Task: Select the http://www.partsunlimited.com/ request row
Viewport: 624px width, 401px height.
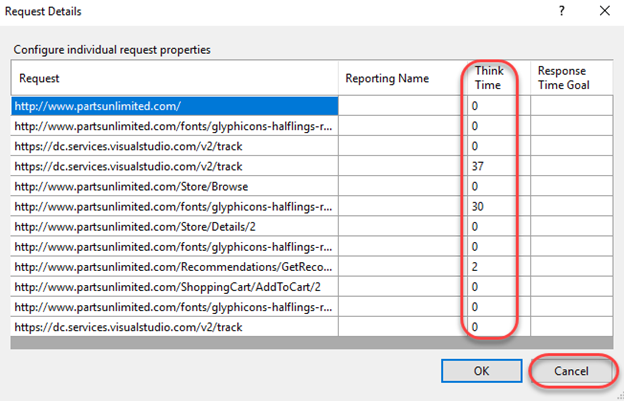Action: [x=175, y=106]
